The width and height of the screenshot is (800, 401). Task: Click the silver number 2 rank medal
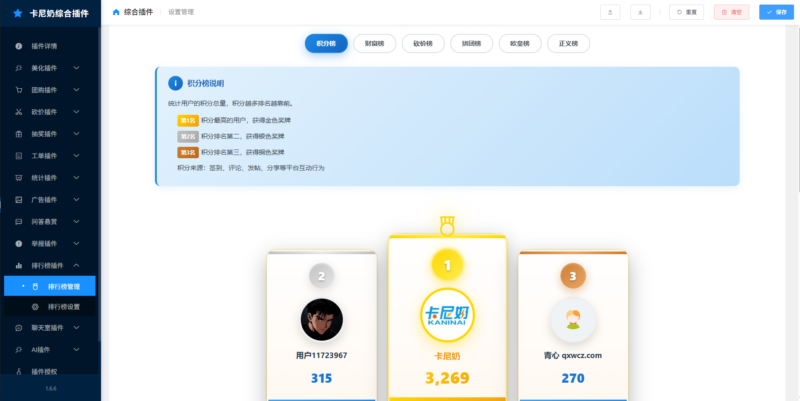point(321,276)
